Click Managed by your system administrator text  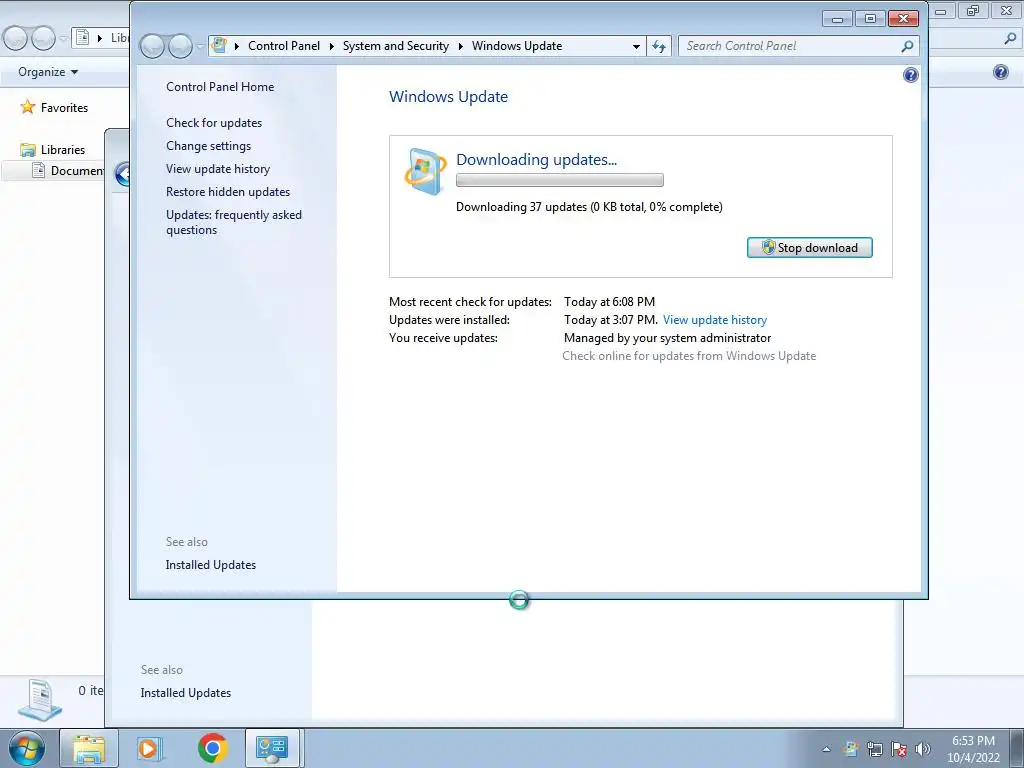pos(667,338)
